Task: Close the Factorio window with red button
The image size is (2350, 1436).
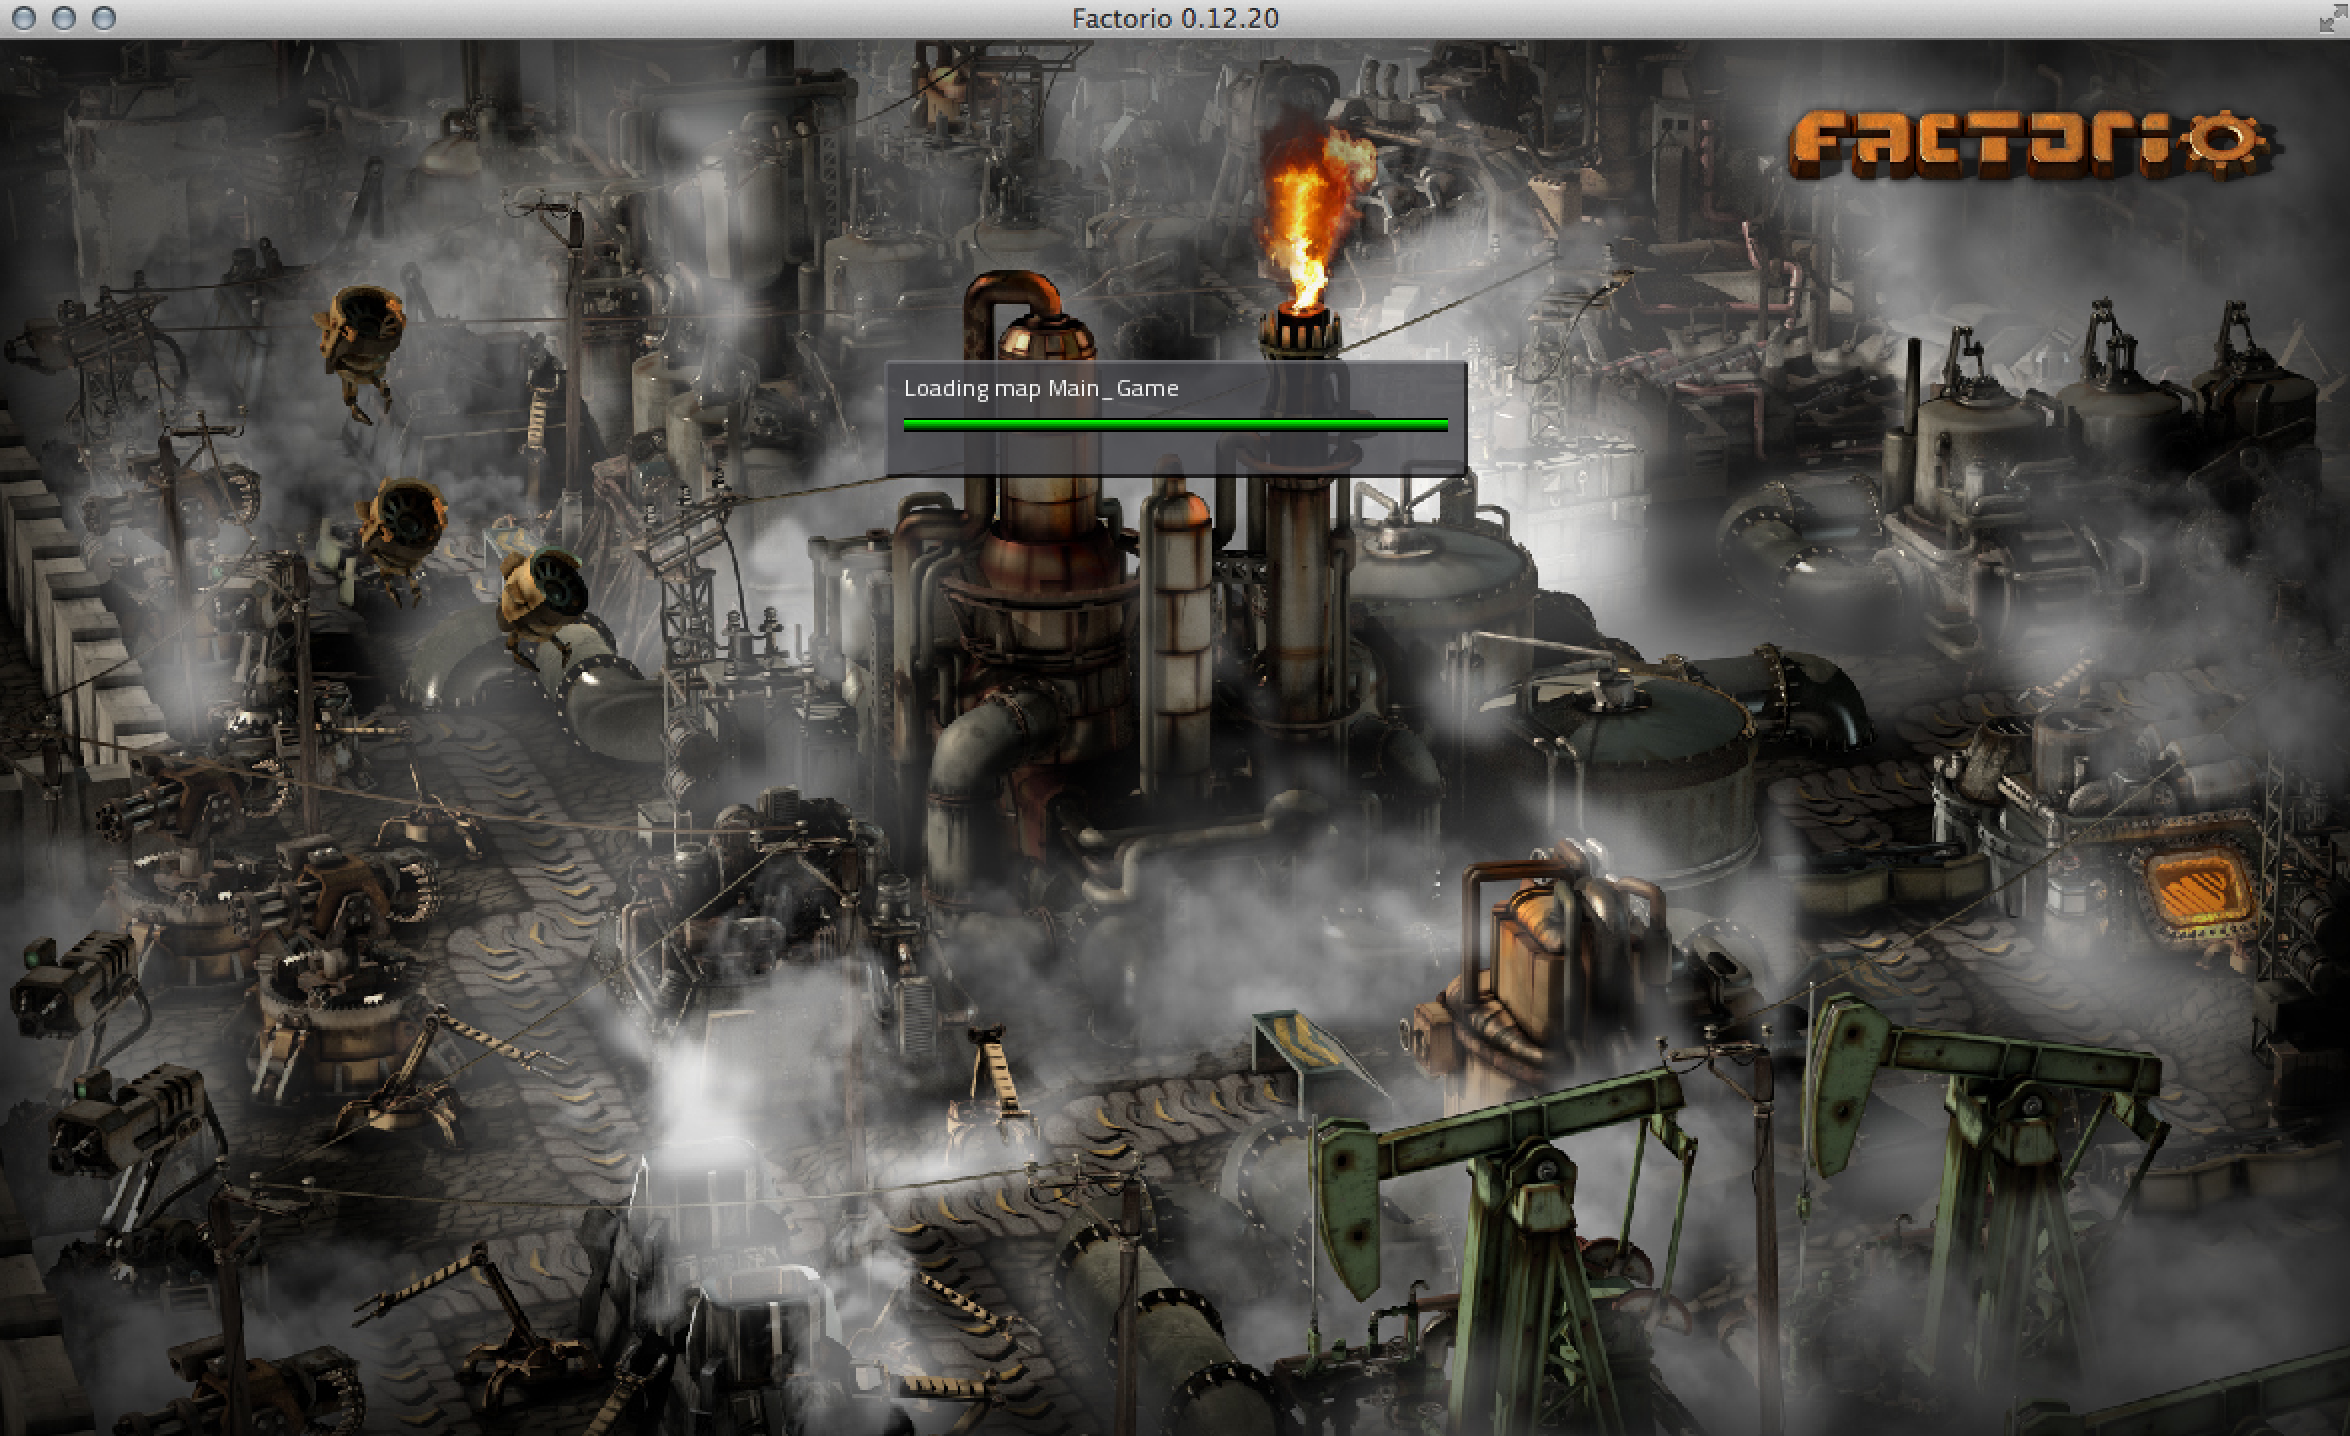Action: [x=25, y=18]
